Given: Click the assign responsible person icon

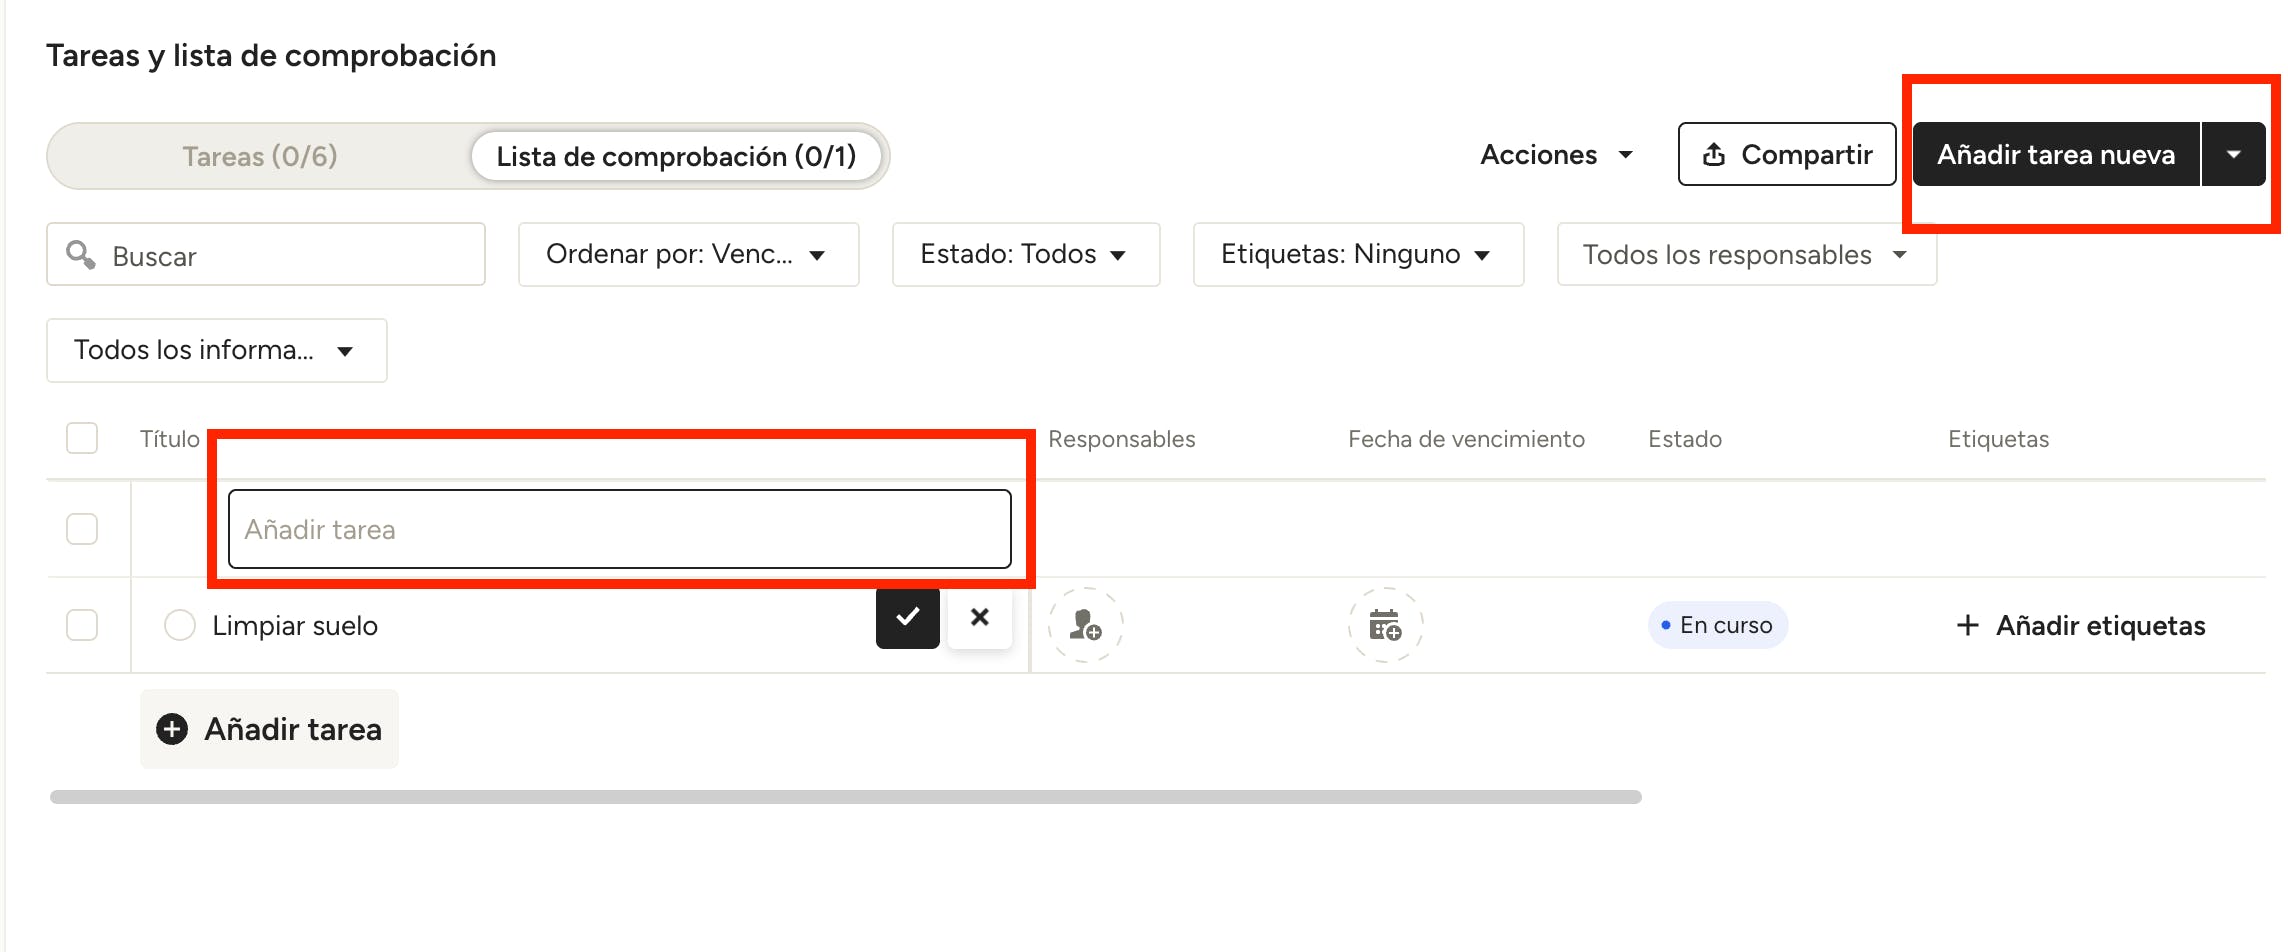Looking at the screenshot, I should point(1085,625).
